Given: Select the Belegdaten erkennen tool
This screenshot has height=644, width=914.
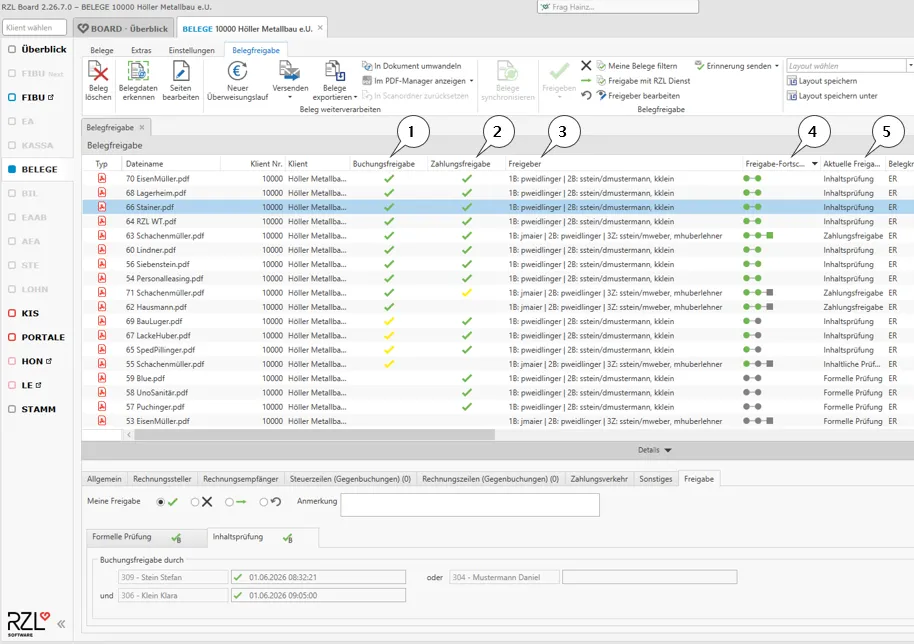Looking at the screenshot, I should (138, 80).
